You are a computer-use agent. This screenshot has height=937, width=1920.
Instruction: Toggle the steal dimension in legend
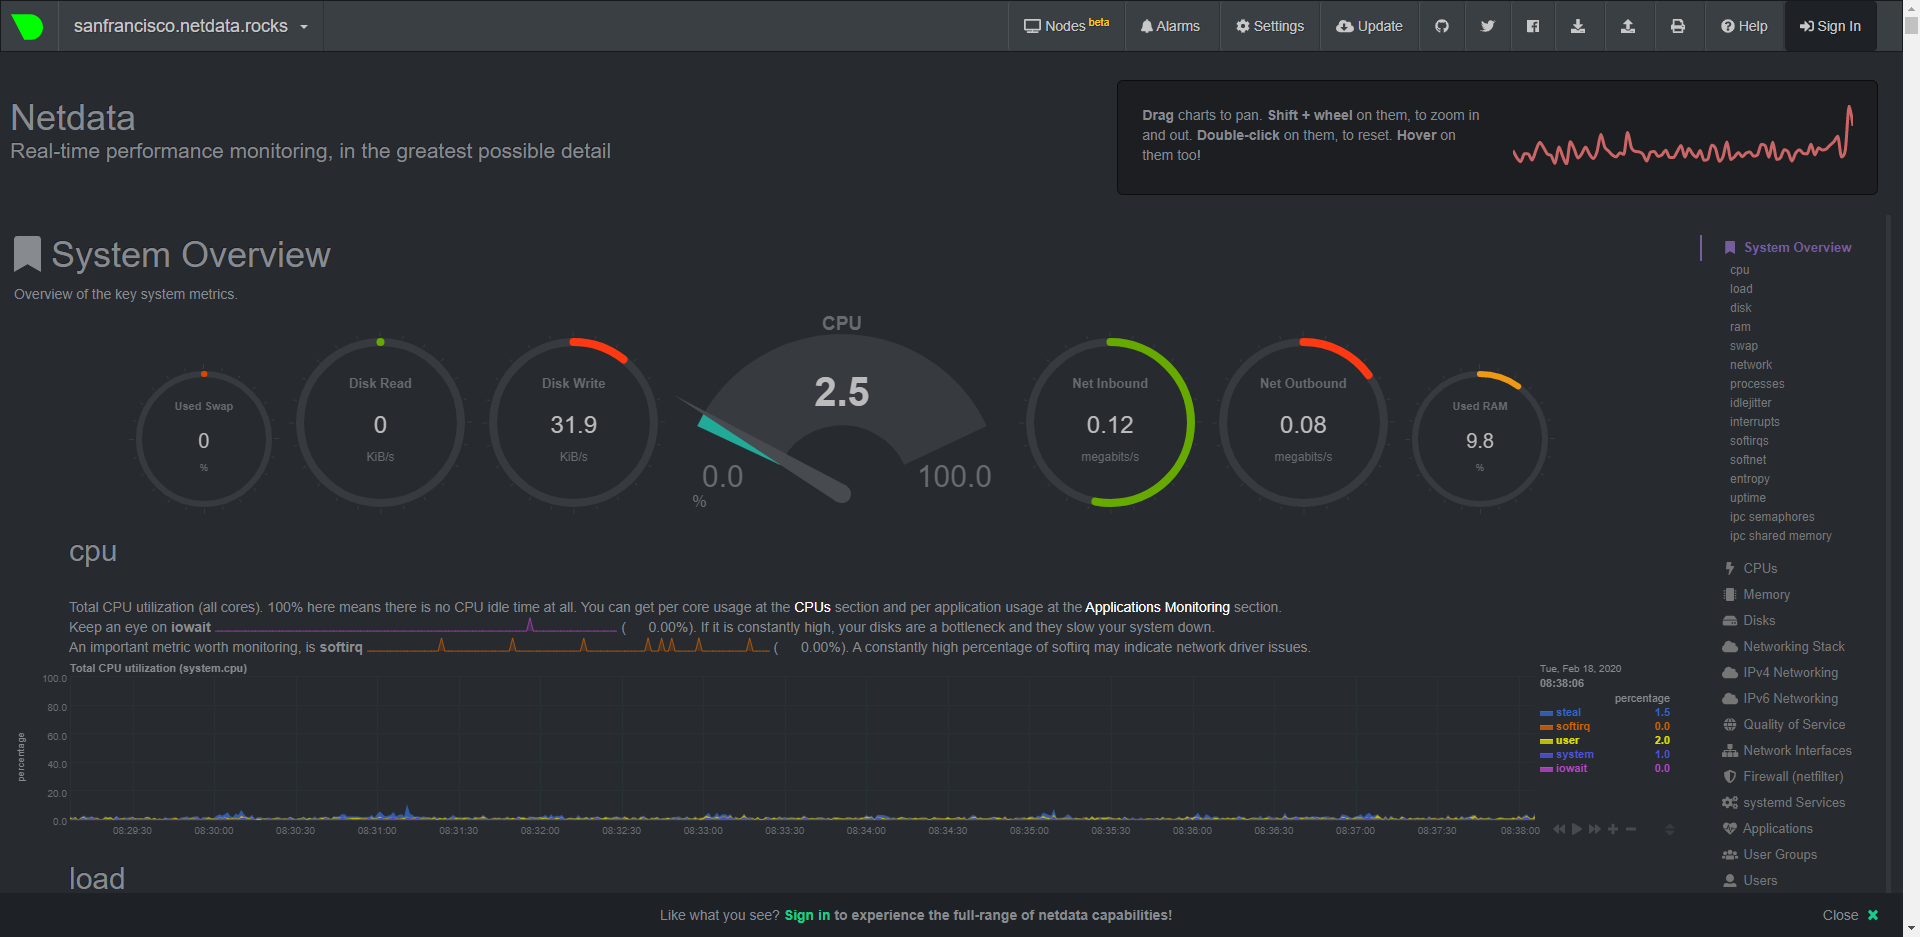1568,712
